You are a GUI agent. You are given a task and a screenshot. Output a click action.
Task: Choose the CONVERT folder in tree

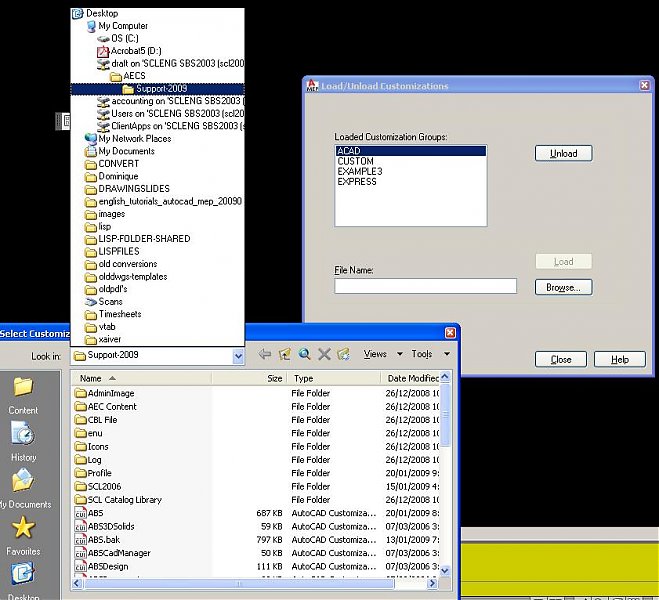pos(112,164)
